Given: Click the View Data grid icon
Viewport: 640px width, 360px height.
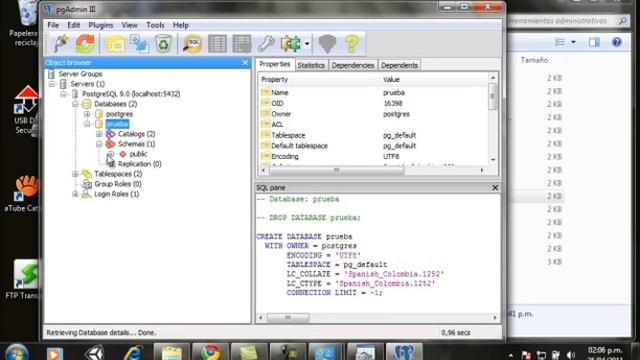Looking at the screenshot, I should (x=218, y=44).
